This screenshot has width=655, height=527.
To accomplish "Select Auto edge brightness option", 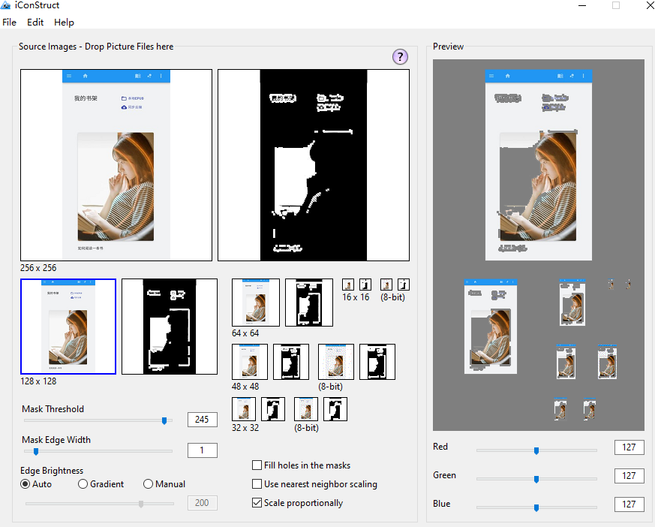I will [26, 484].
